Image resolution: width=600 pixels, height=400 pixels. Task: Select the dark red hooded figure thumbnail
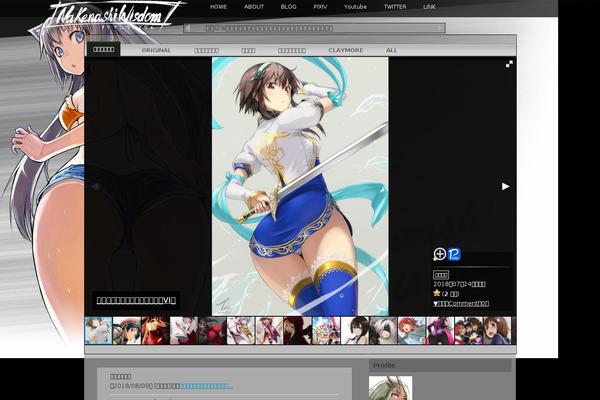[298, 330]
